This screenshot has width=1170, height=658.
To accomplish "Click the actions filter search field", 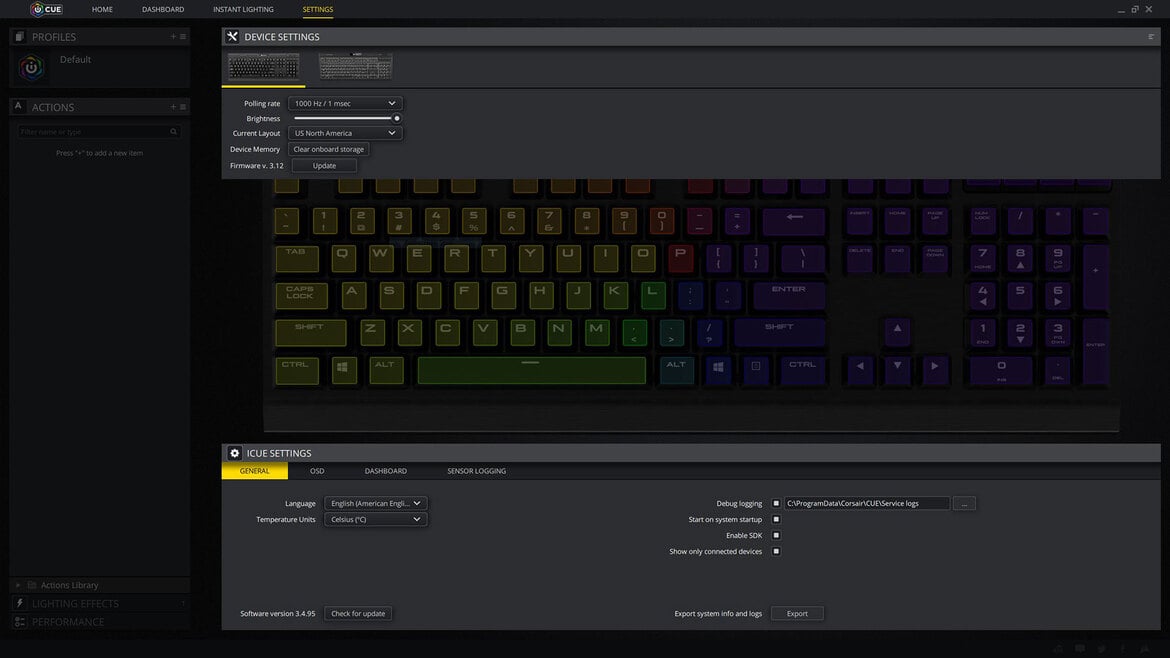I will click(x=98, y=131).
